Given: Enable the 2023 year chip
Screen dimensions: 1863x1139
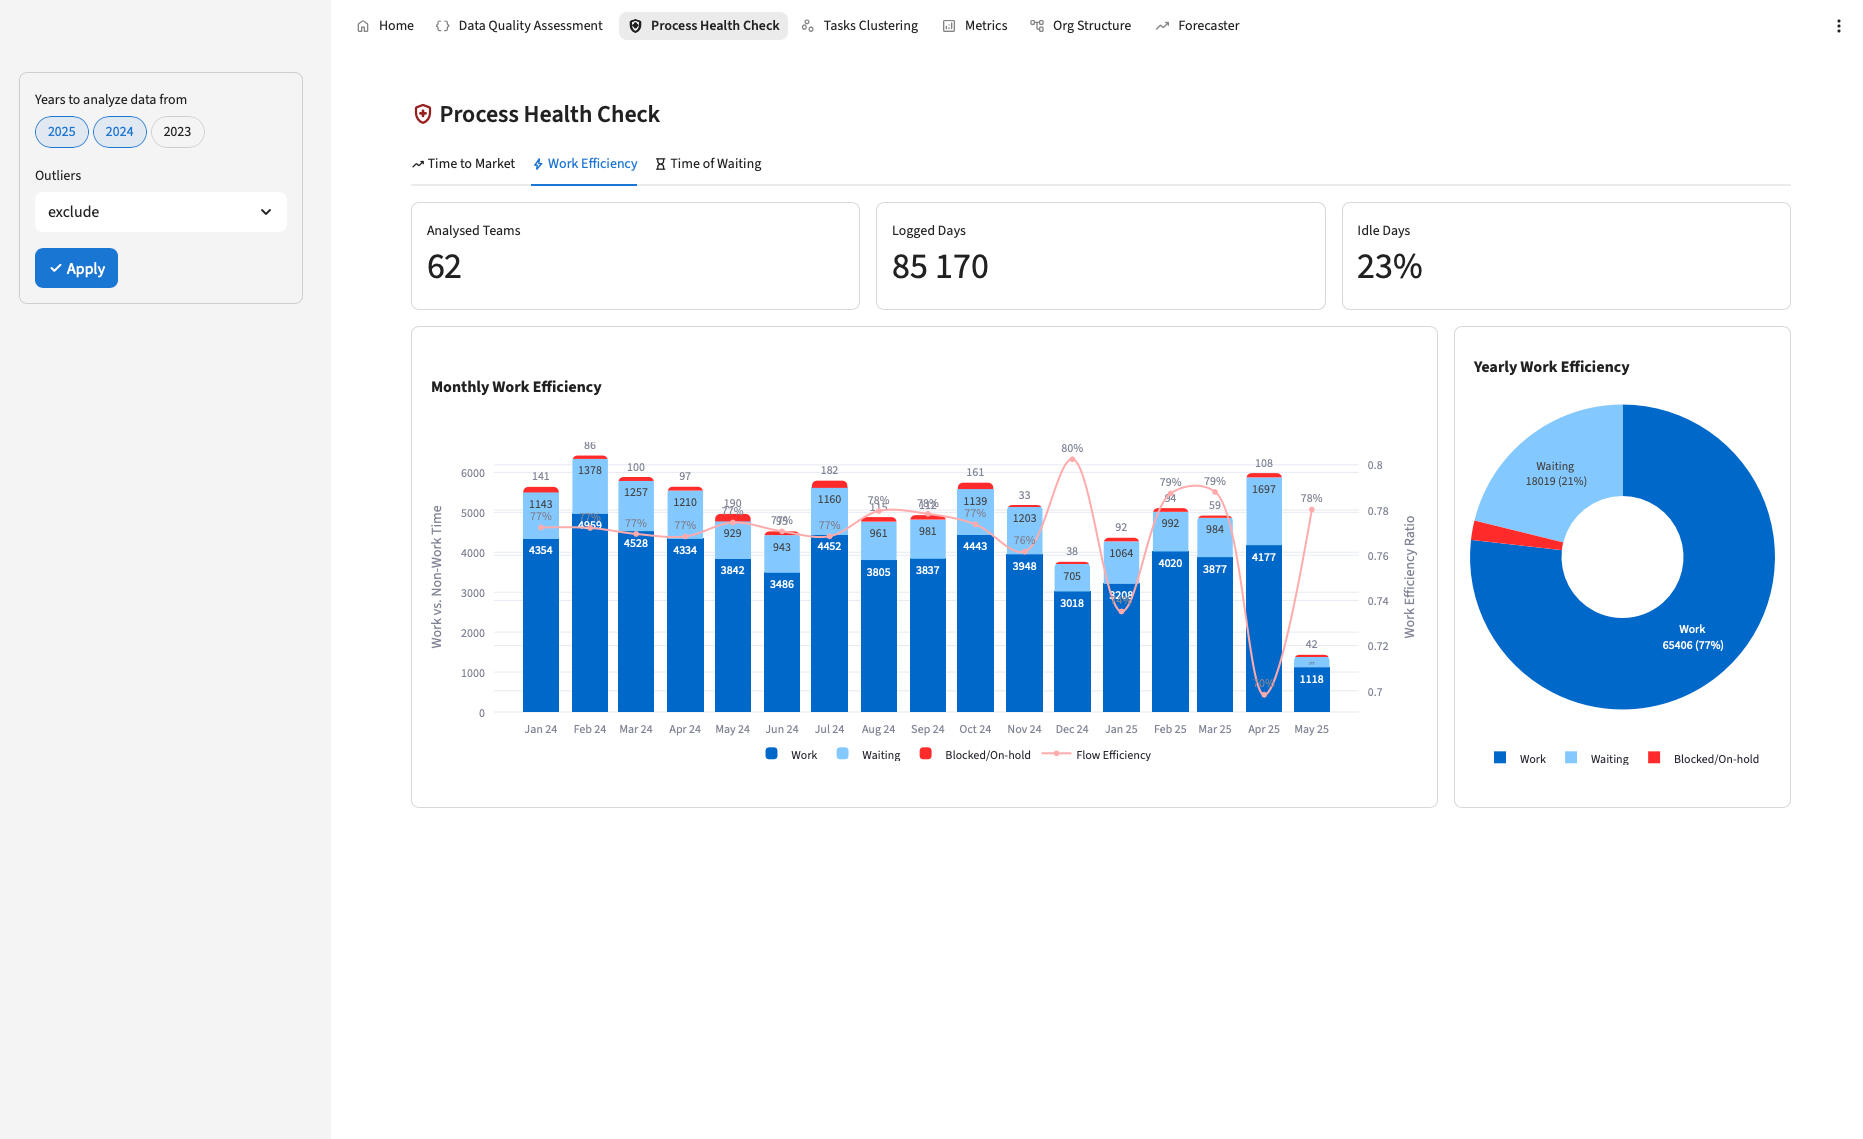Looking at the screenshot, I should tap(177, 132).
